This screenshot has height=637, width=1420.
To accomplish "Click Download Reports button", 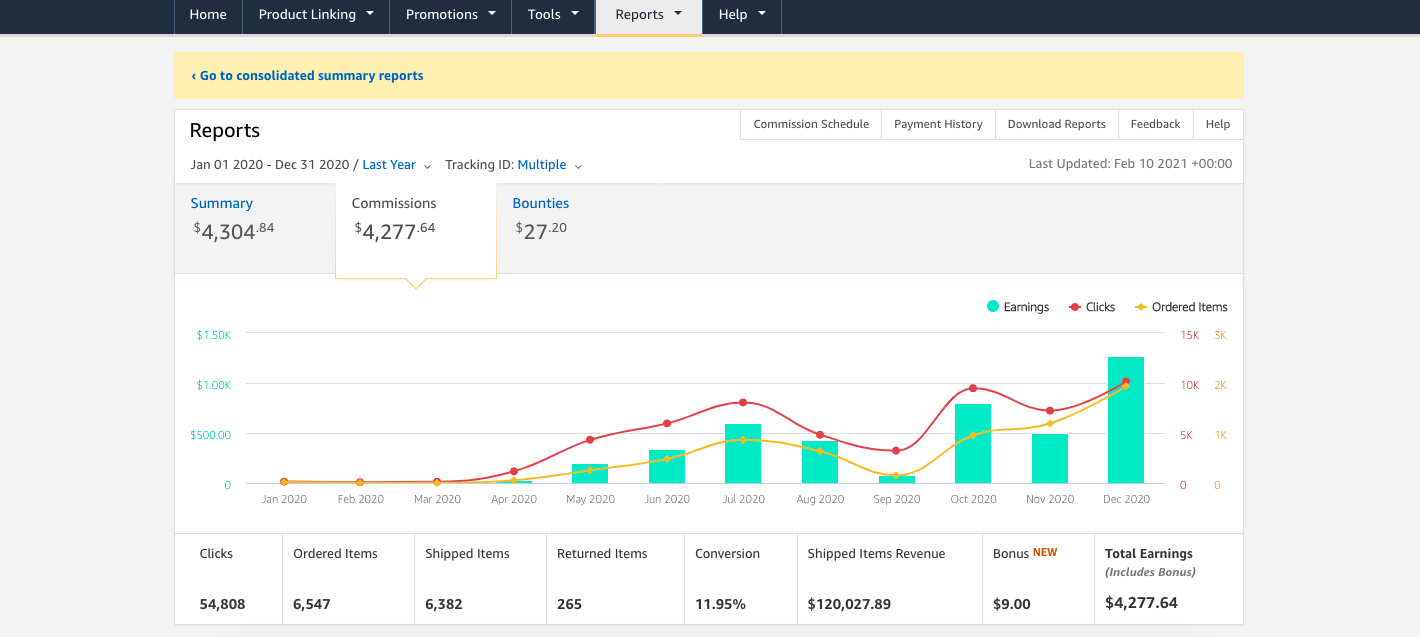I will click(x=1056, y=124).
